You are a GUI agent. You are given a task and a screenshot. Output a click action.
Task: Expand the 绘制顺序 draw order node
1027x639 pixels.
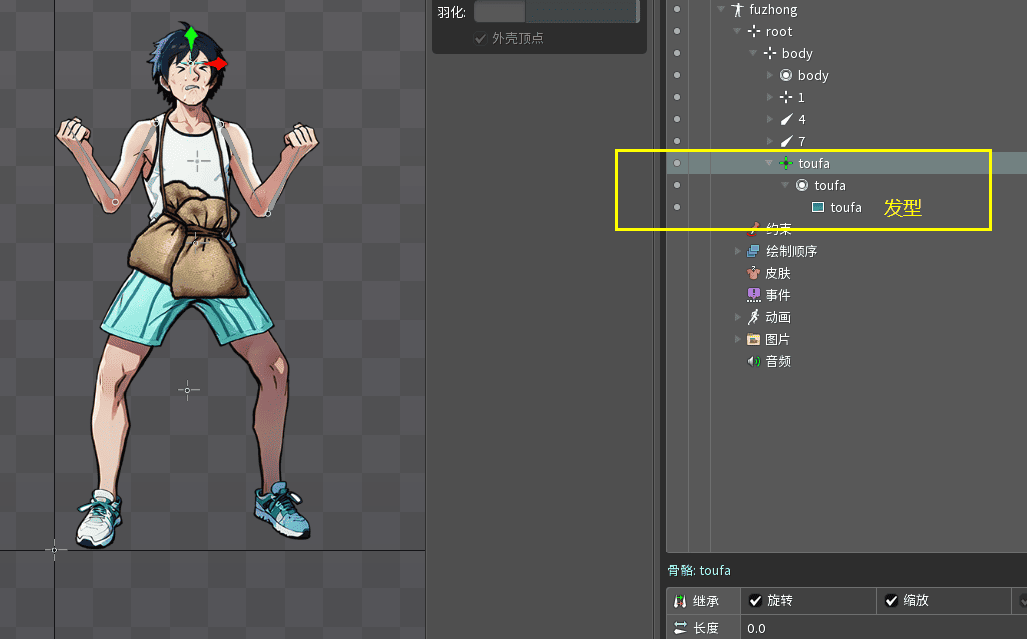point(738,251)
